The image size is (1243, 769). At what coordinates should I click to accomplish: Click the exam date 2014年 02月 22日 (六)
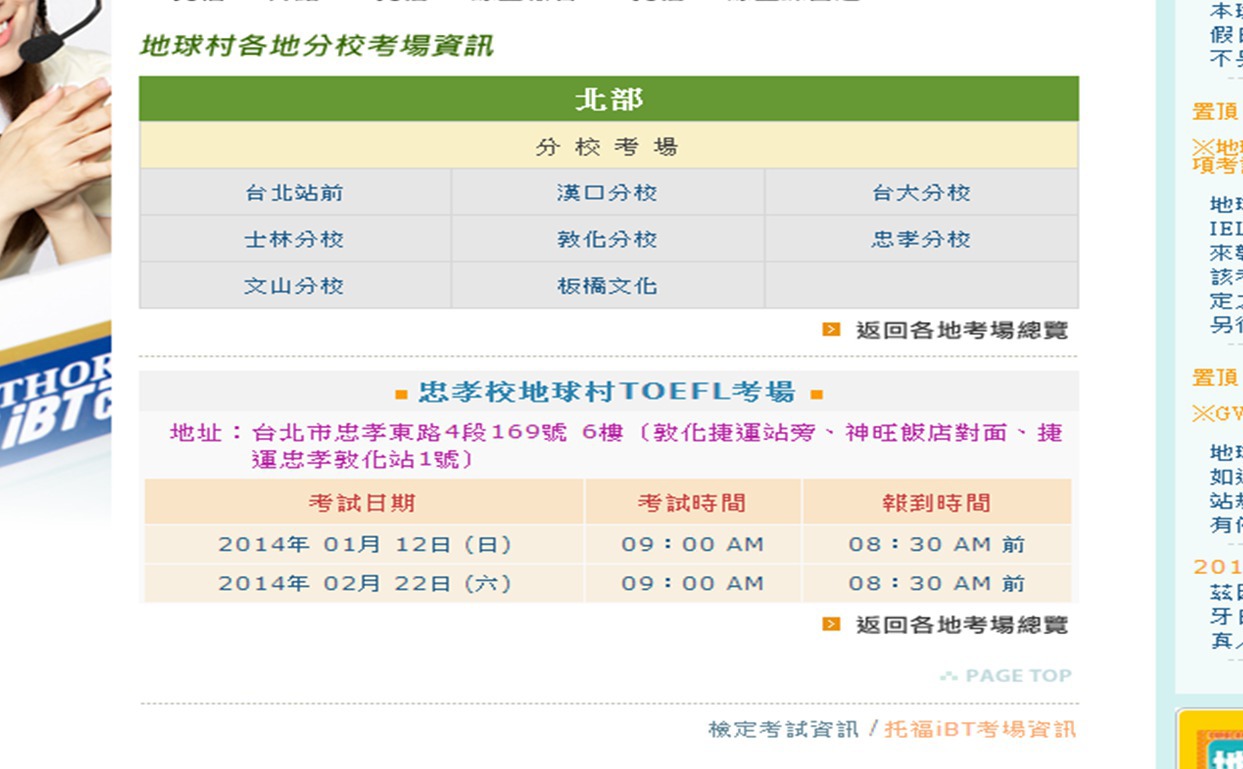point(365,584)
